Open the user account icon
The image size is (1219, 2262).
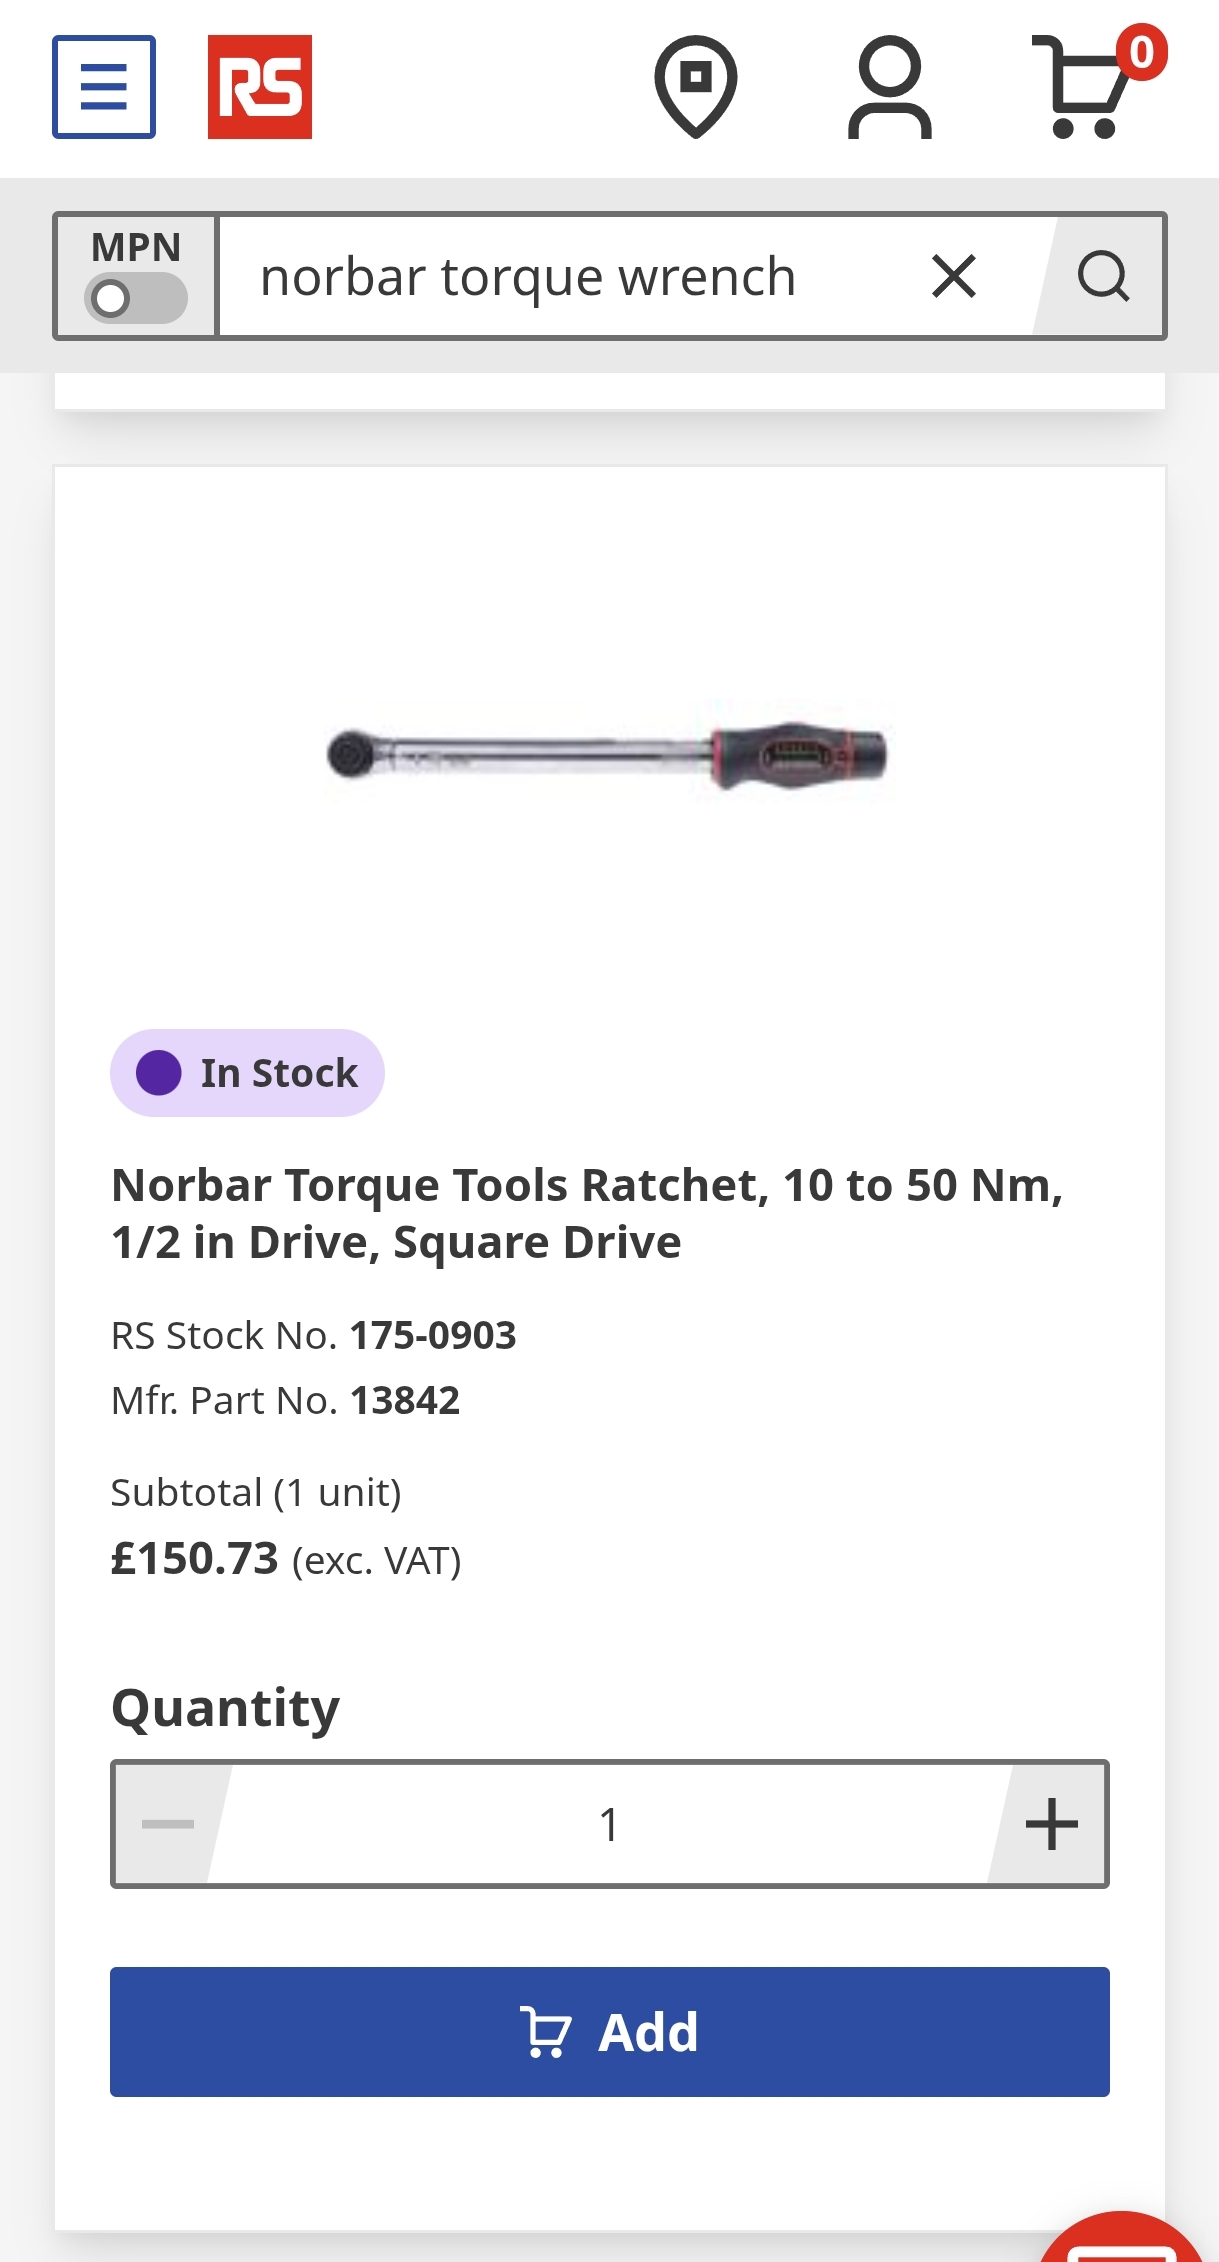(x=889, y=87)
